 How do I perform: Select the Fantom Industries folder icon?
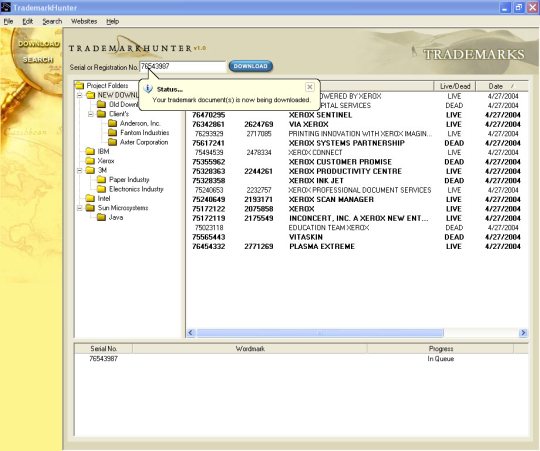pyautogui.click(x=113, y=133)
